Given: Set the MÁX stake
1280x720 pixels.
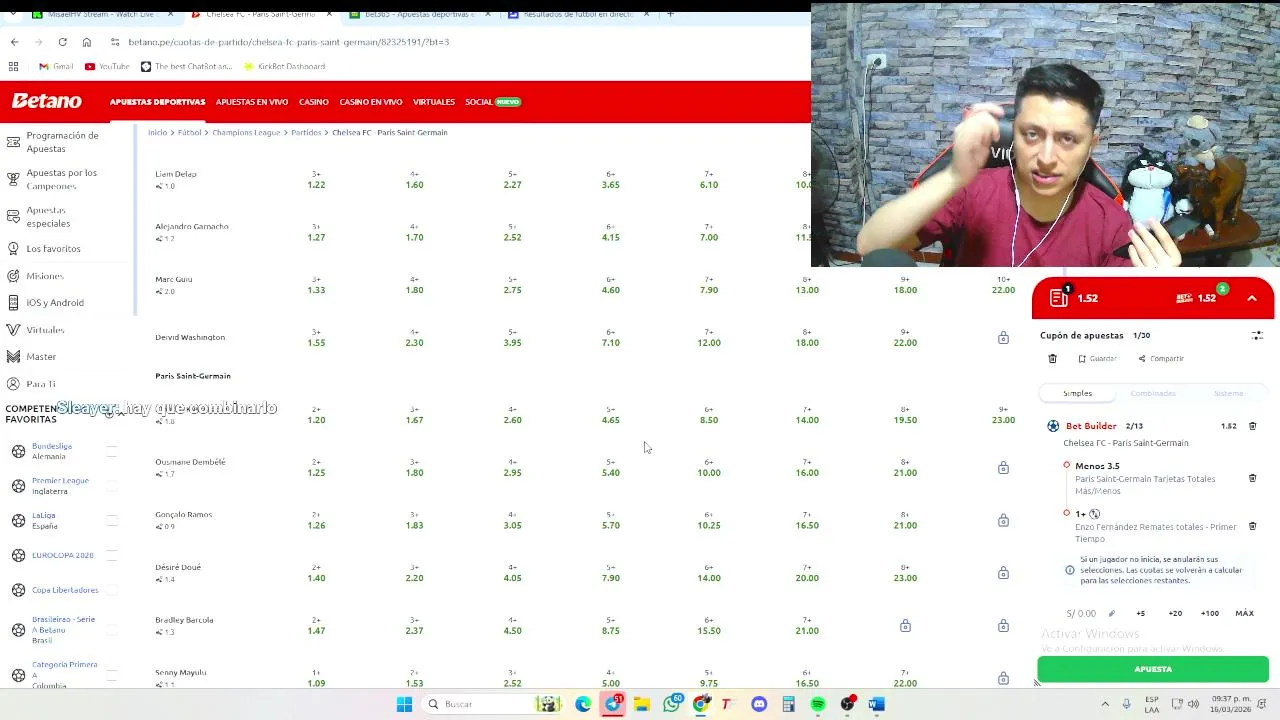Looking at the screenshot, I should click(x=1244, y=613).
